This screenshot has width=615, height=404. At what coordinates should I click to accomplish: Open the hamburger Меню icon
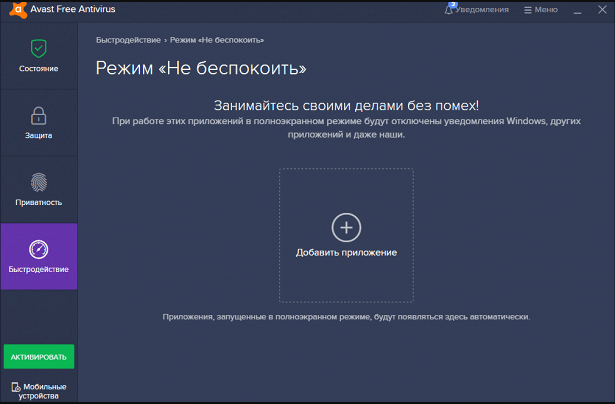tap(528, 10)
